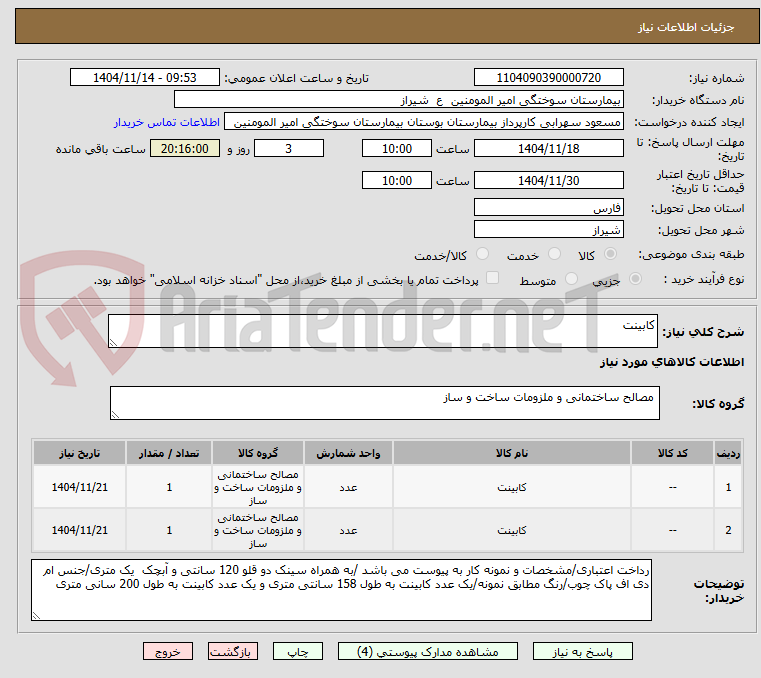
Task: Click the چاپ print button
Action: [298, 651]
